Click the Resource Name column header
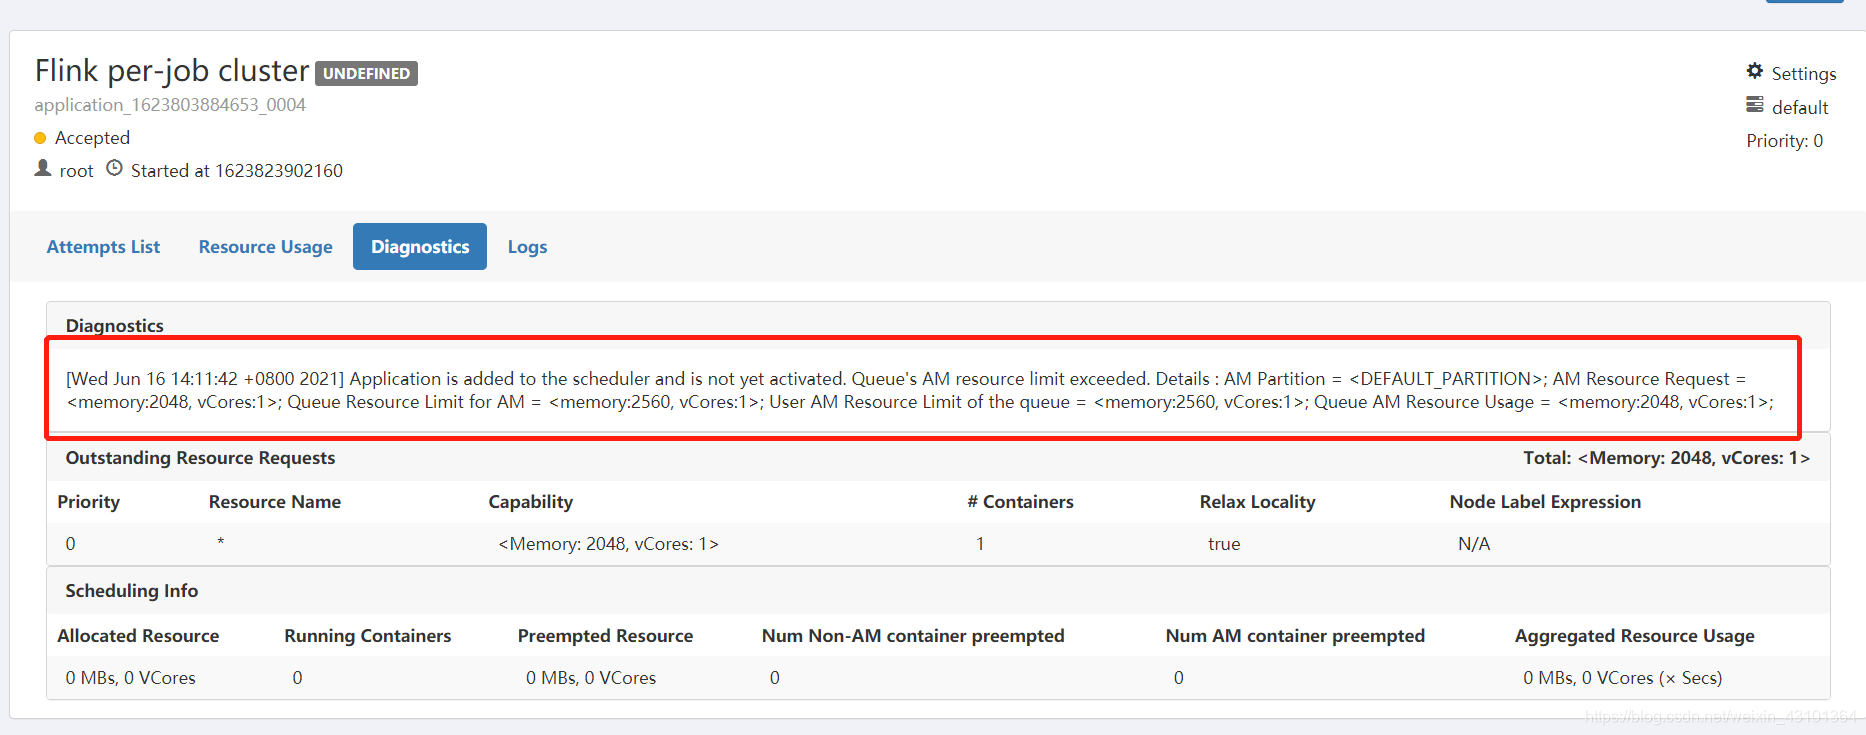 point(275,502)
